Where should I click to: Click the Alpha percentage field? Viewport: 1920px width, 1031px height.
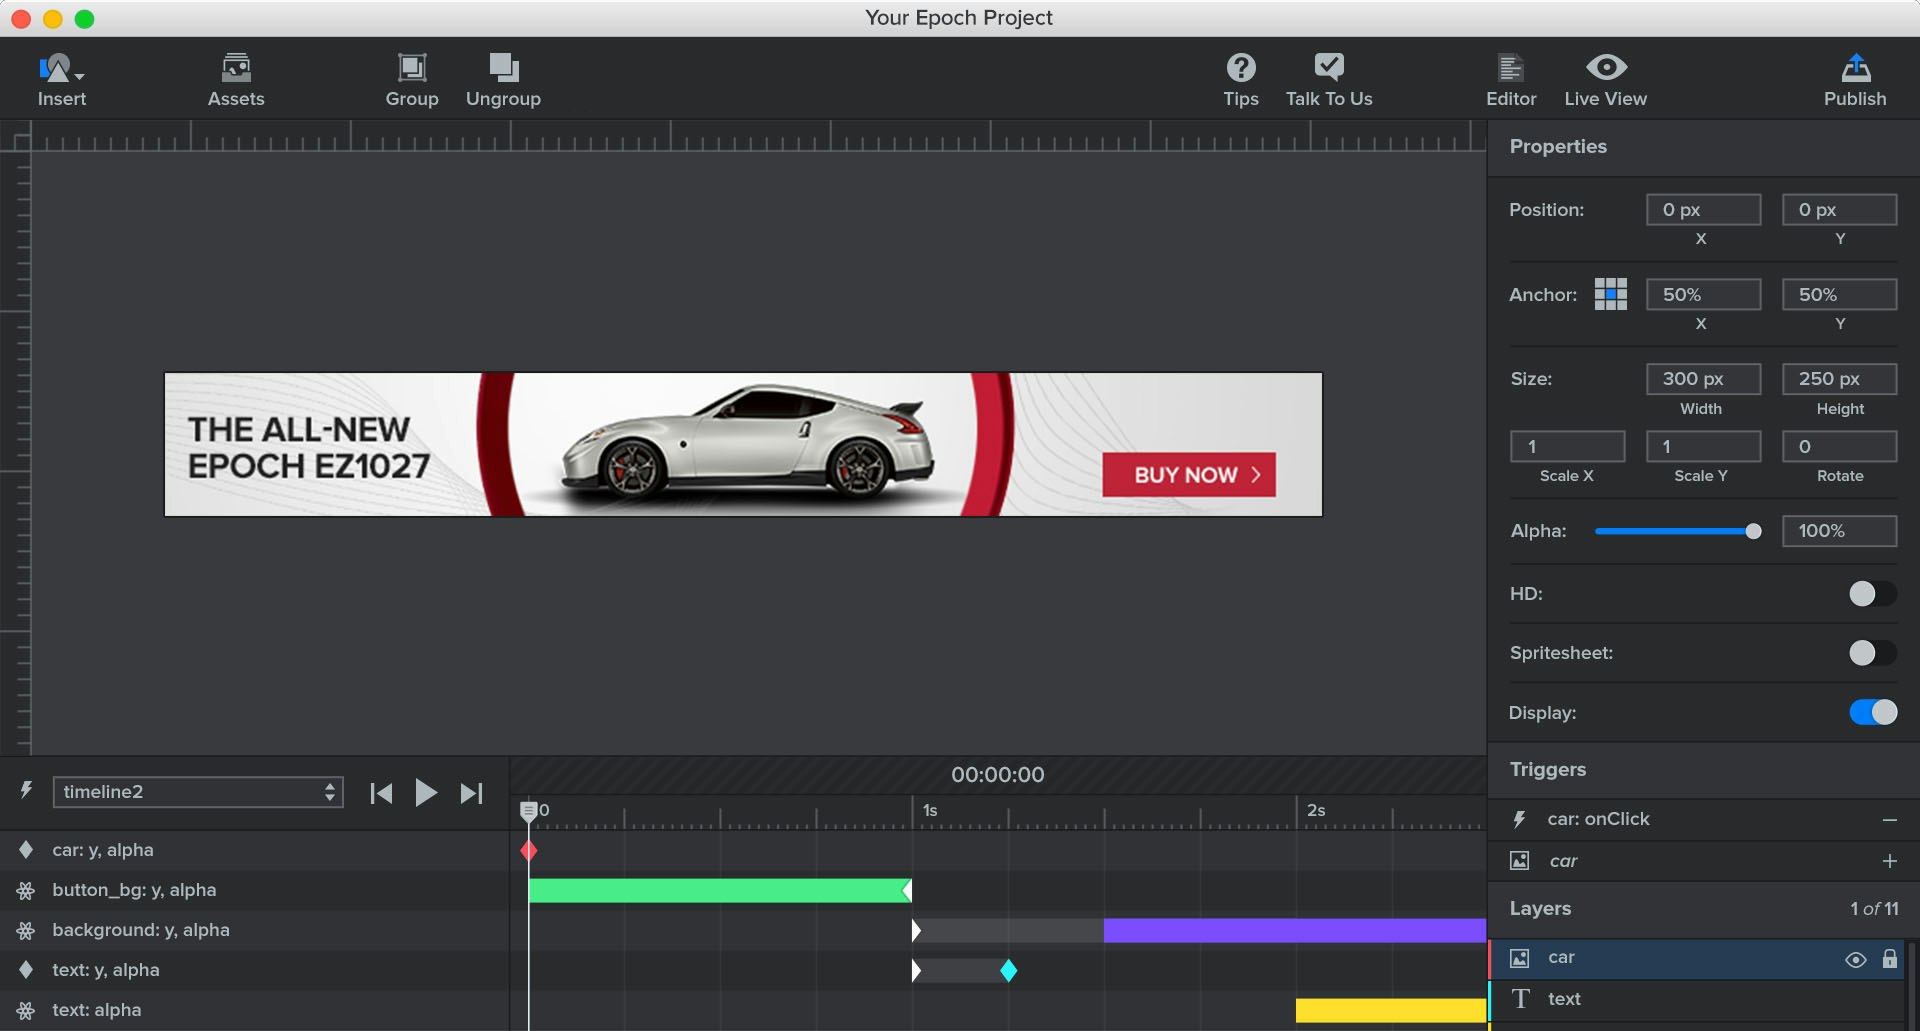[x=1839, y=531]
